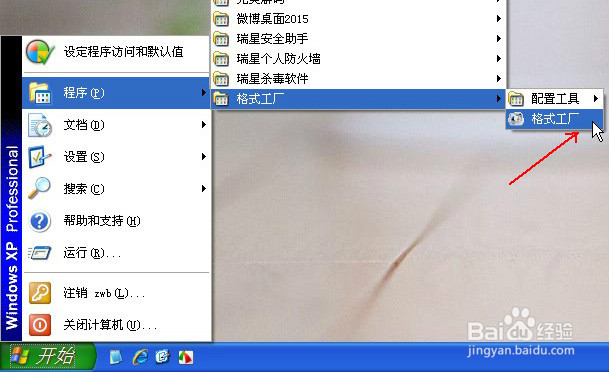Expand the 设置(S) submenu arrow

pyautogui.click(x=204, y=156)
